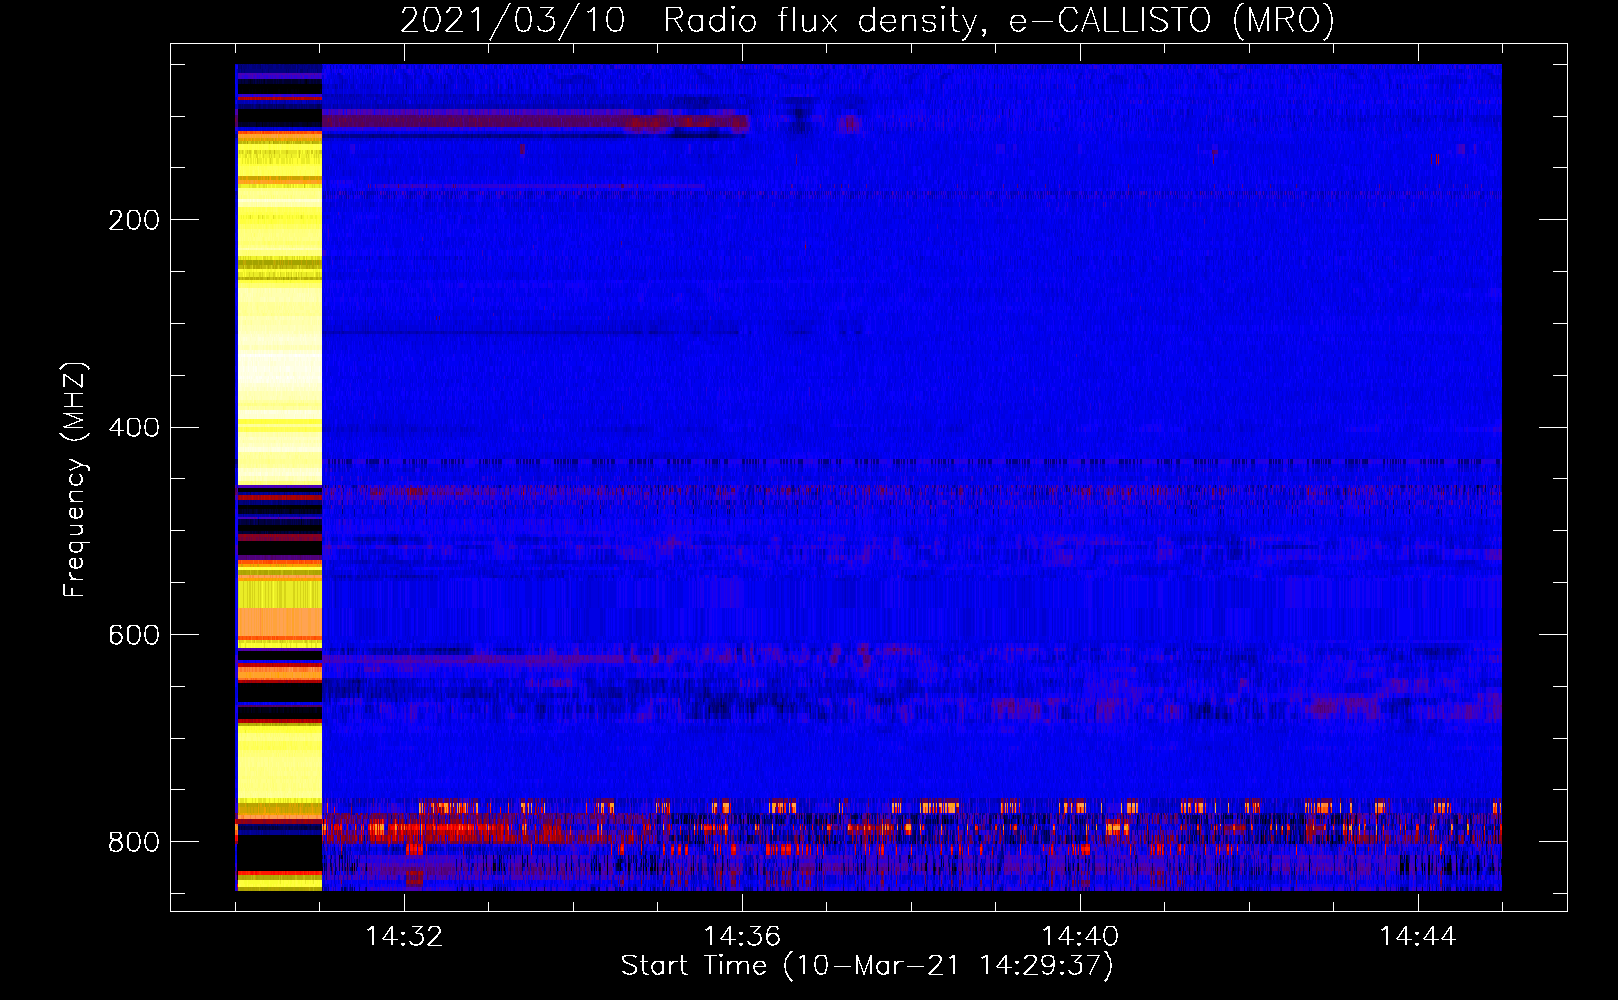
Task: Click the black block below 800 MHz at left
Action: coord(279,853)
